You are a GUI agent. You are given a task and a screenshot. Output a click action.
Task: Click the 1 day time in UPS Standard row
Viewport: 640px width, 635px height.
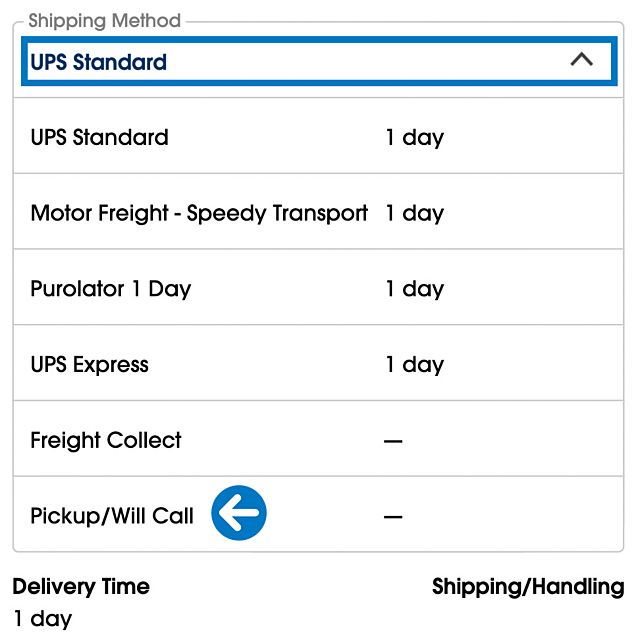tap(414, 138)
